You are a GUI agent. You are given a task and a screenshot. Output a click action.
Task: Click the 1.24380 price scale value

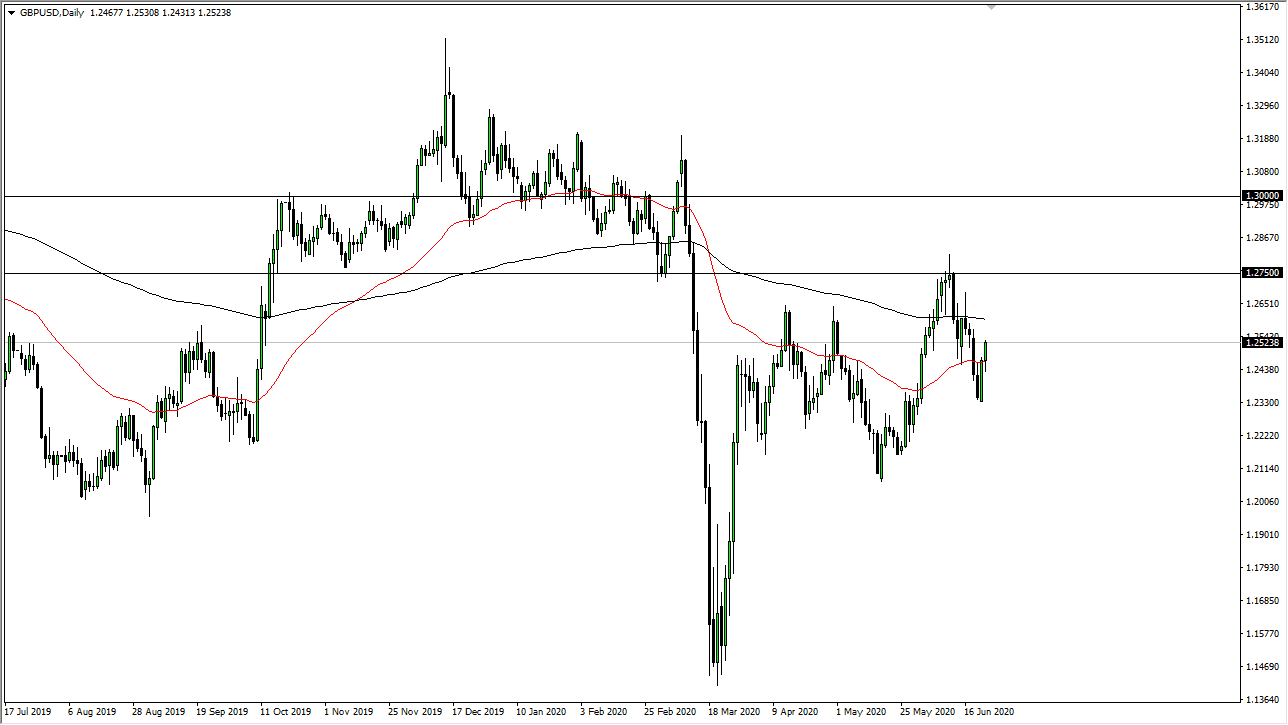[x=1263, y=370]
